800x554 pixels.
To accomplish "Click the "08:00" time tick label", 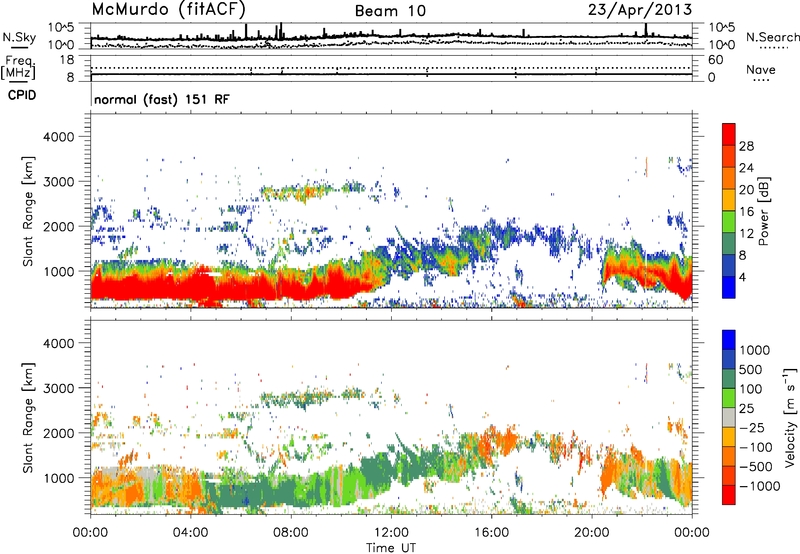I will click(290, 533).
